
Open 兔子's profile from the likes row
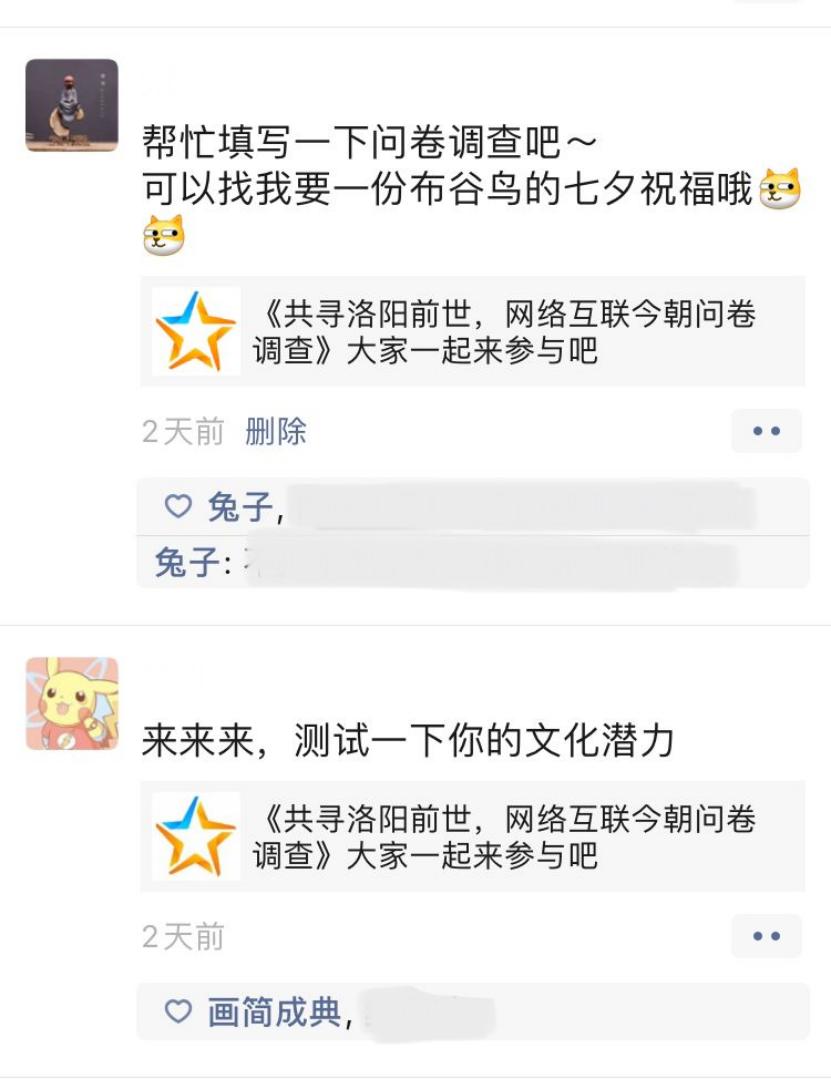240,507
